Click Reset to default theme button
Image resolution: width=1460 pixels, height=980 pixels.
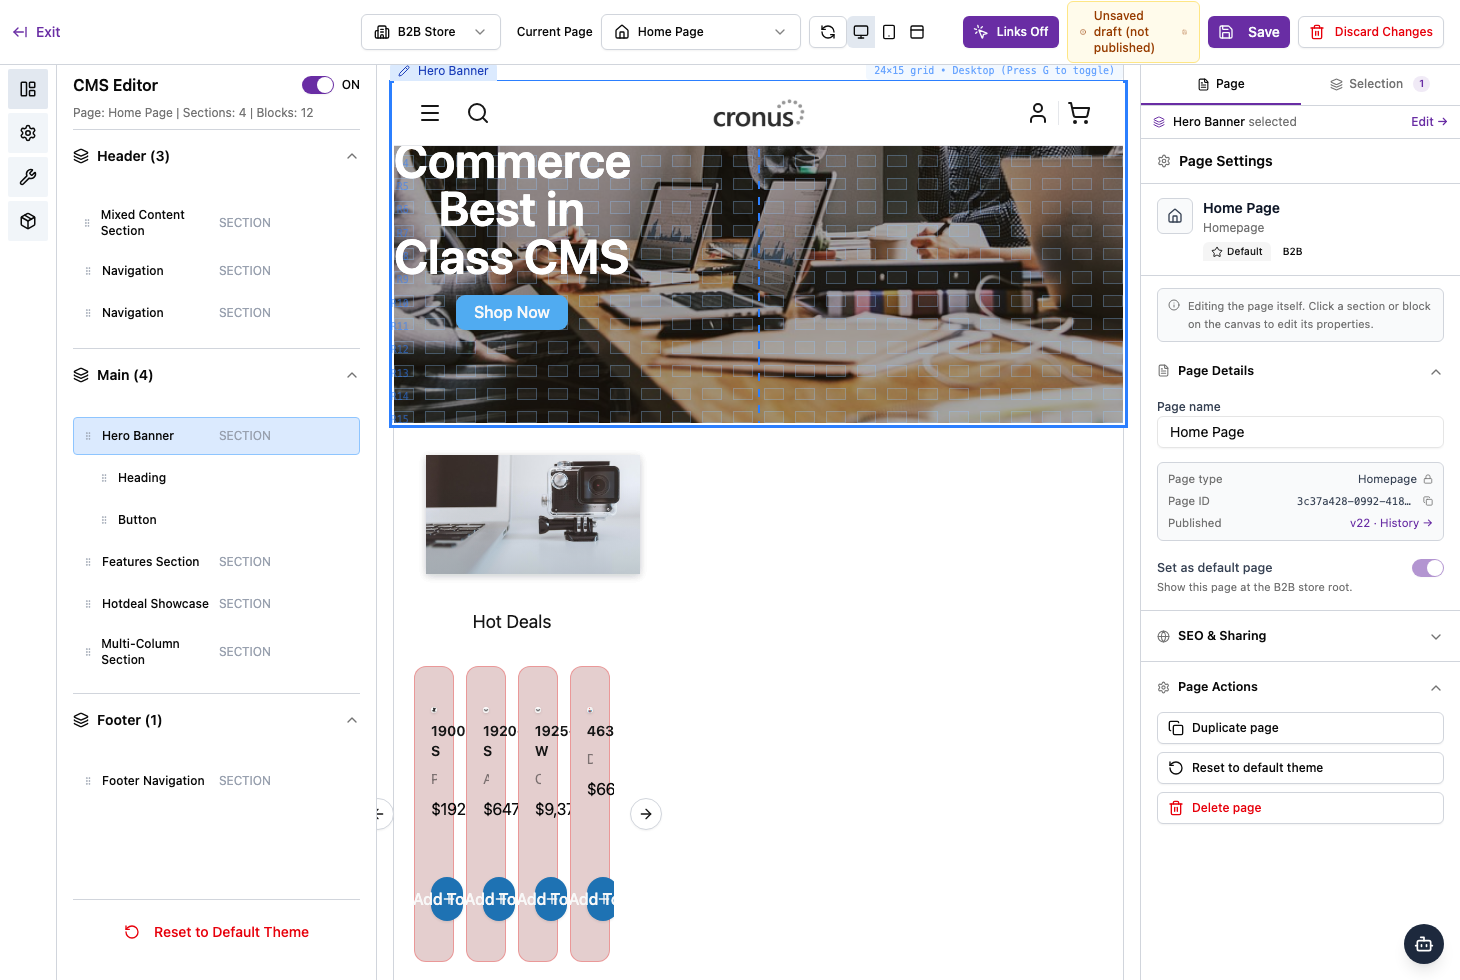[x=1300, y=768]
